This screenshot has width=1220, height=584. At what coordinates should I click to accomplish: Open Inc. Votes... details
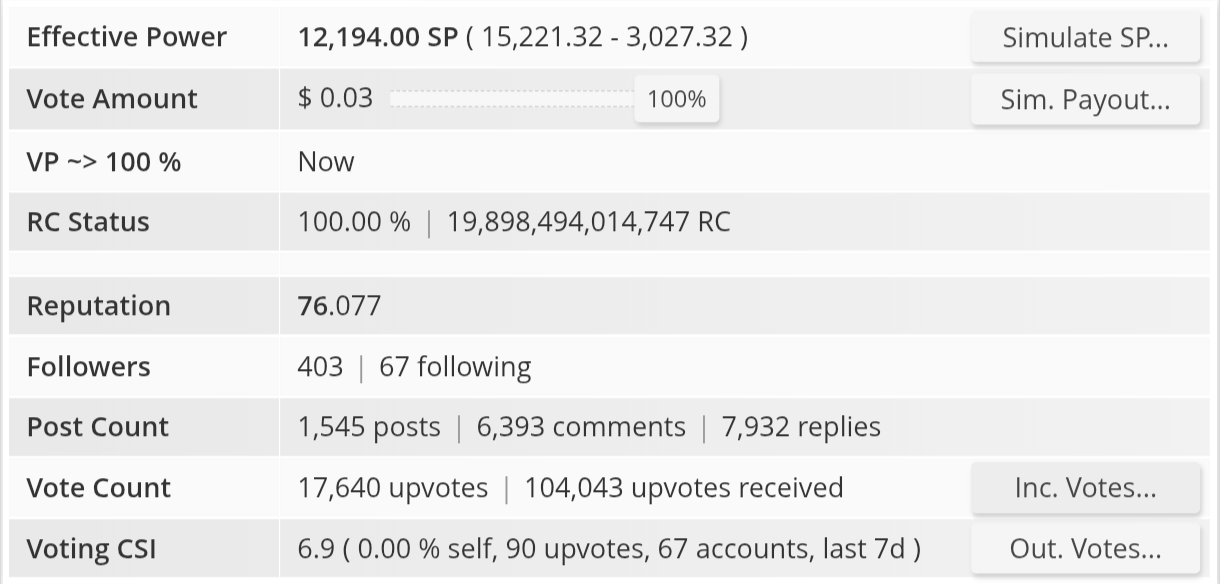(x=1085, y=488)
